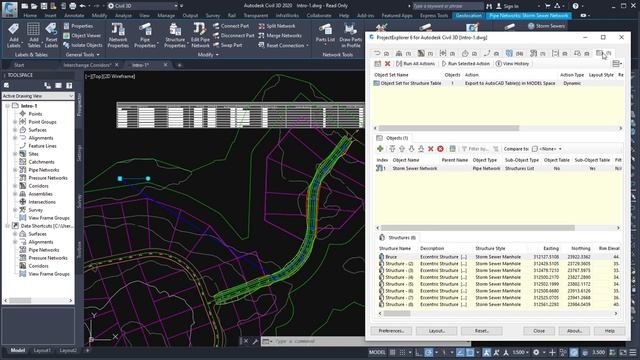Switch to the Interchange Corridors drawing tab
The height and width of the screenshot is (360, 640).
[87, 65]
